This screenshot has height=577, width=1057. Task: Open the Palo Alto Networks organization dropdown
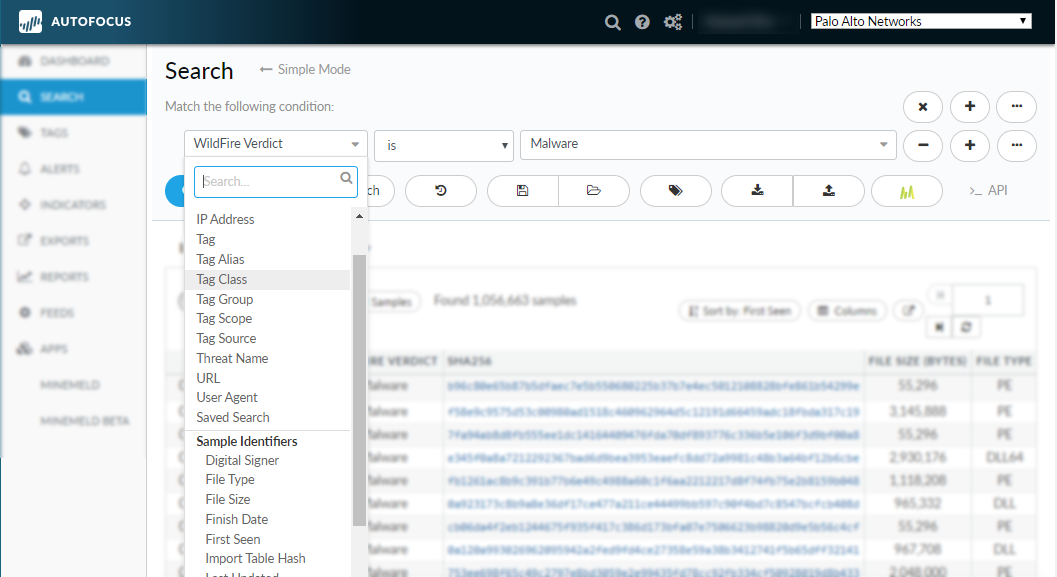920,21
